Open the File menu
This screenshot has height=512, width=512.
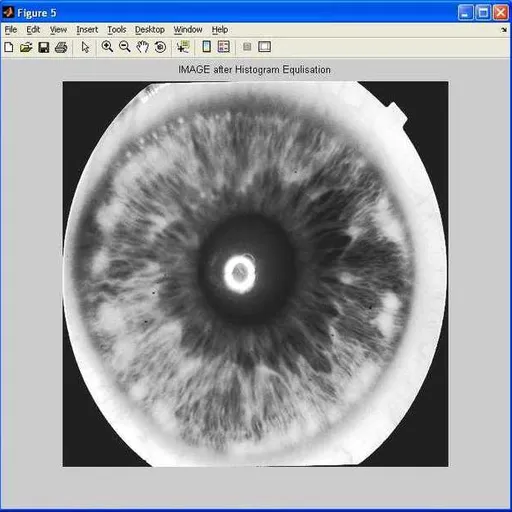11,30
